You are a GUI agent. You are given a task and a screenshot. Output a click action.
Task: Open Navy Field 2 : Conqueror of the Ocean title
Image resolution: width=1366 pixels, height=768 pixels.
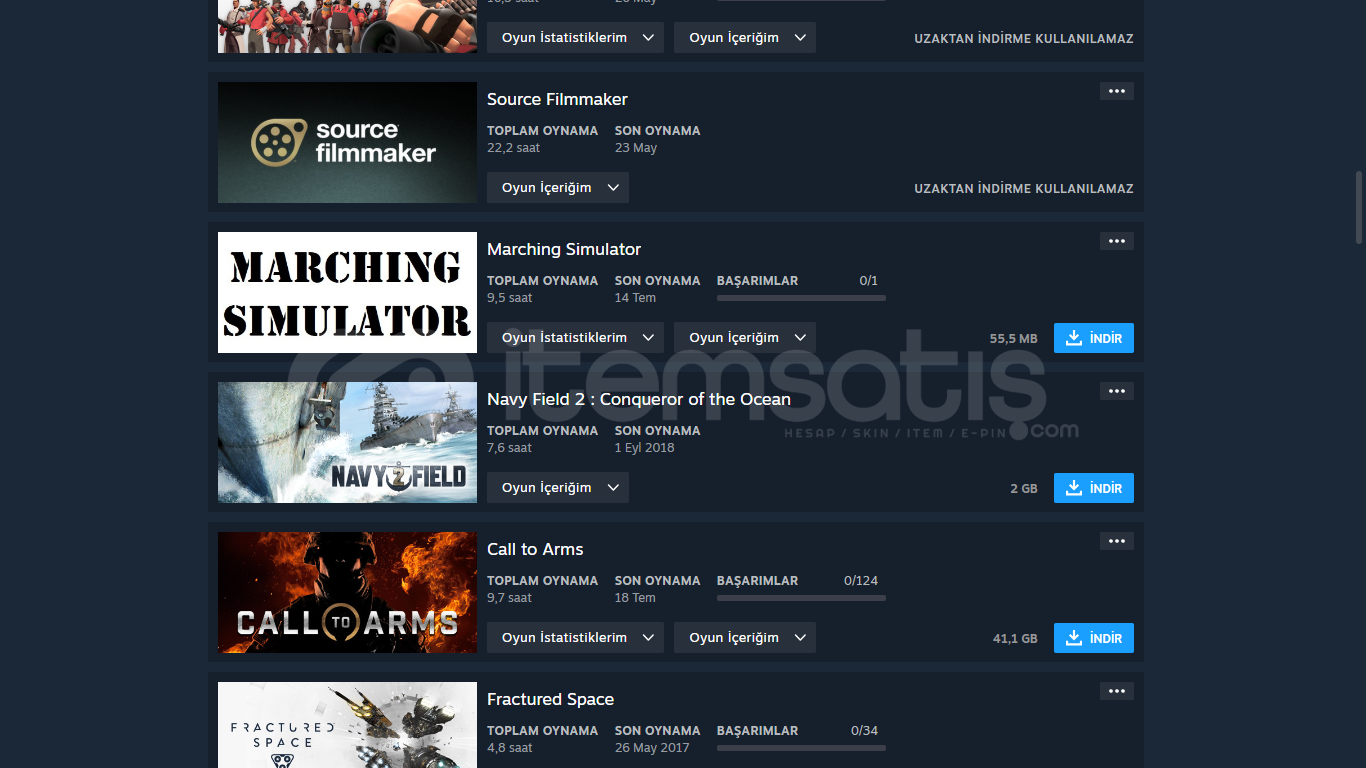point(639,399)
